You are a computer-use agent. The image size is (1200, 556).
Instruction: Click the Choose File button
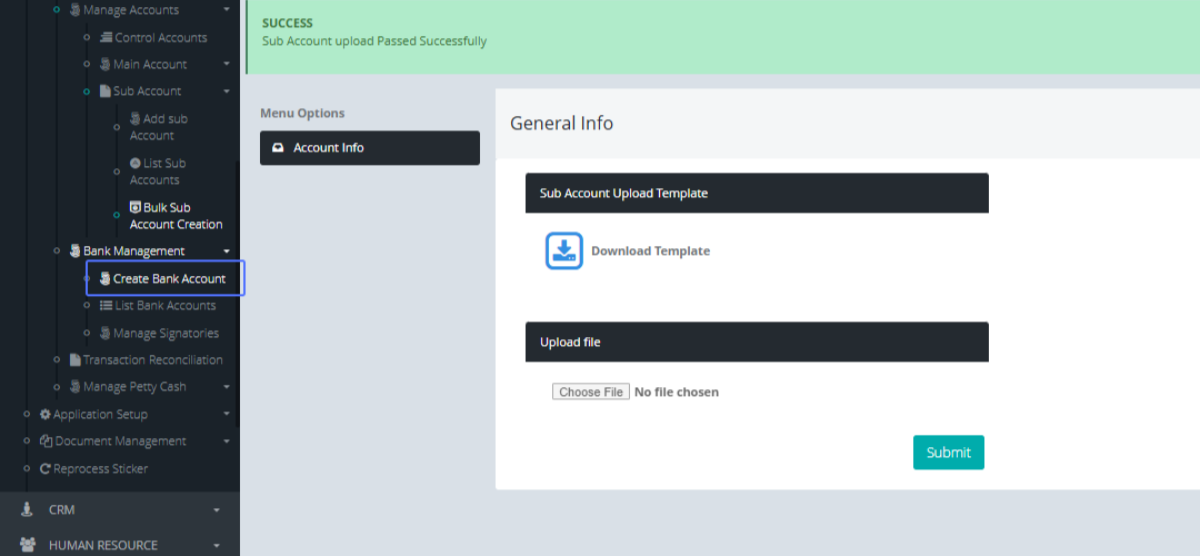pos(591,392)
